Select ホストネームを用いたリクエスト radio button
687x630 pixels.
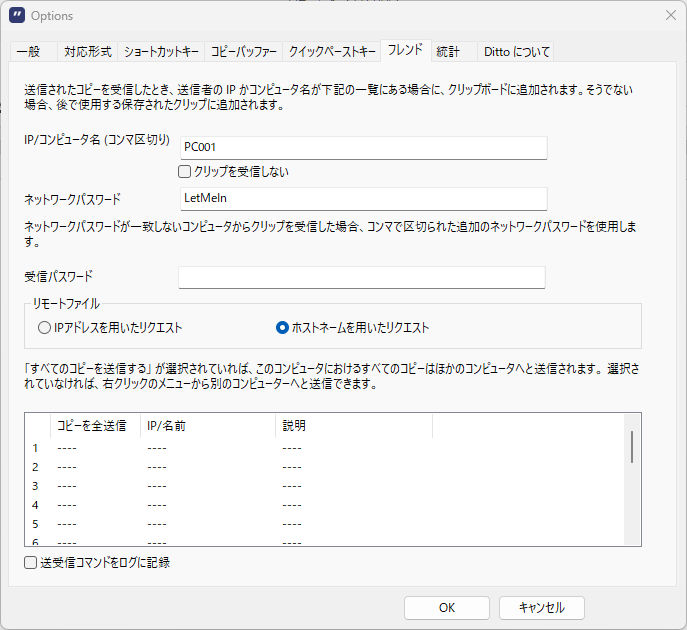(282, 328)
